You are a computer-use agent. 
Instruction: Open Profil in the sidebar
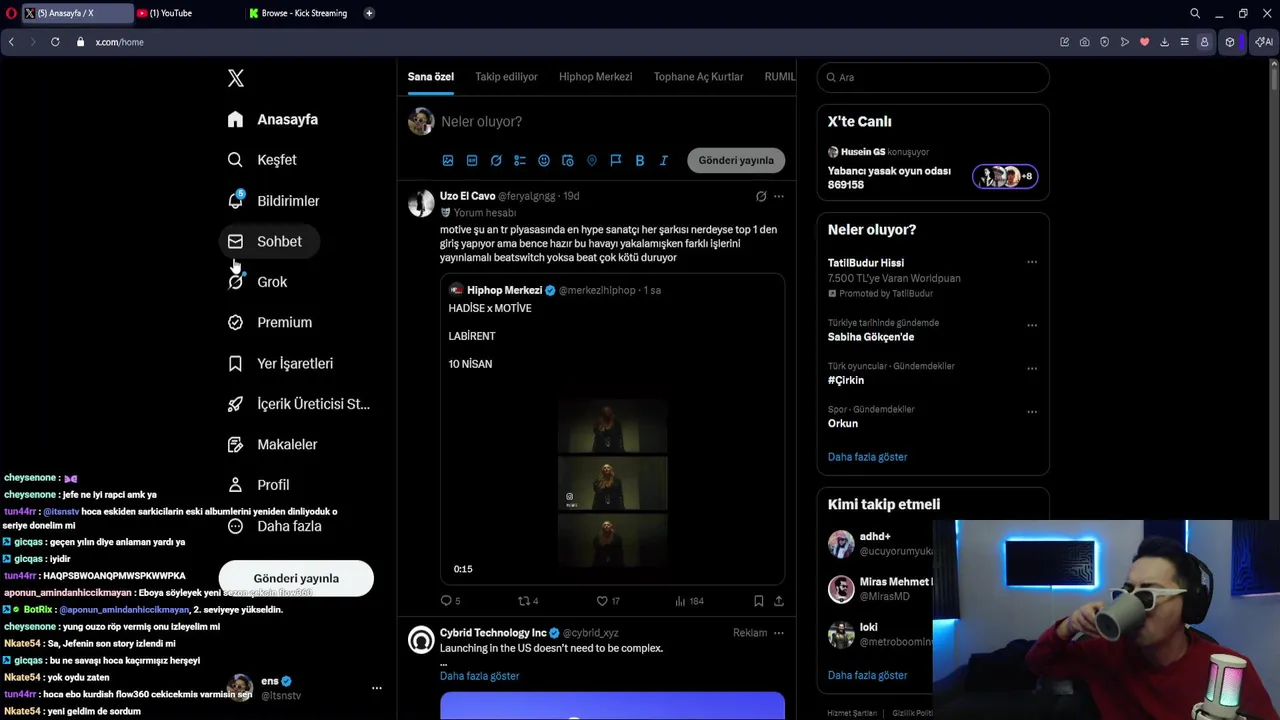pos(258,485)
